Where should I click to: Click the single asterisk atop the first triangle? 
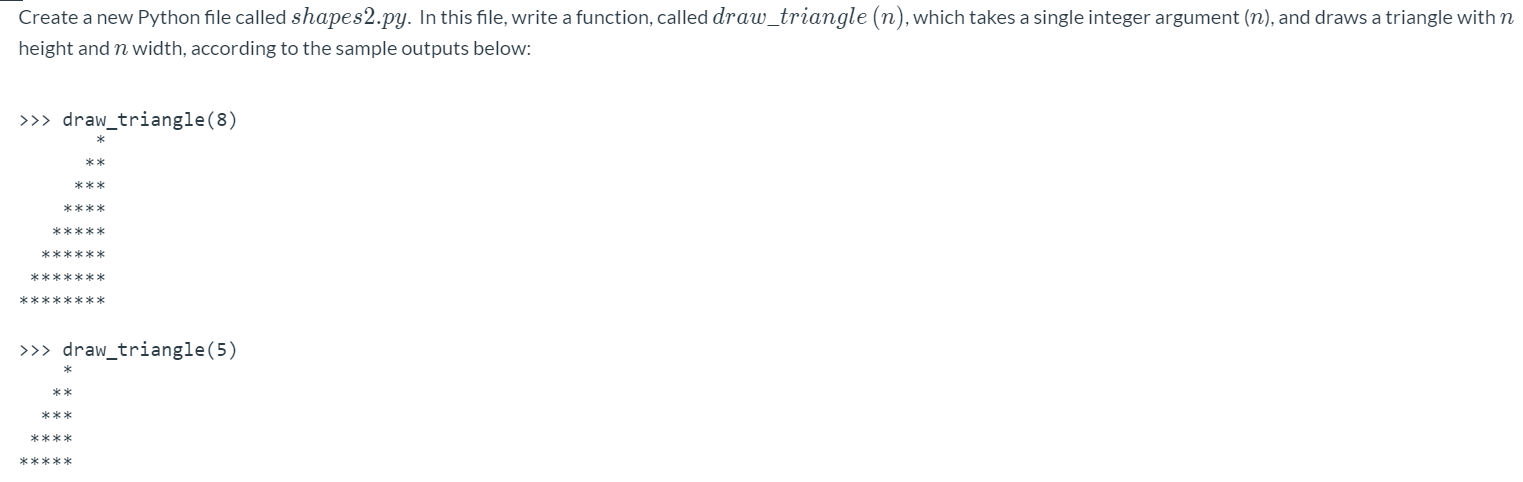101,143
